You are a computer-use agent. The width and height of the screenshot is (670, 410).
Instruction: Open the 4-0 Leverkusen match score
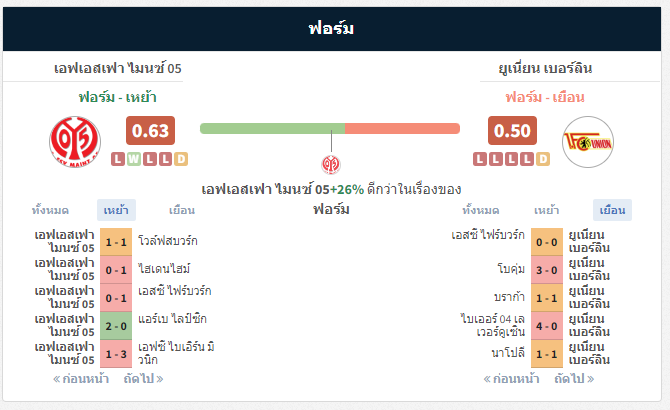tap(547, 326)
